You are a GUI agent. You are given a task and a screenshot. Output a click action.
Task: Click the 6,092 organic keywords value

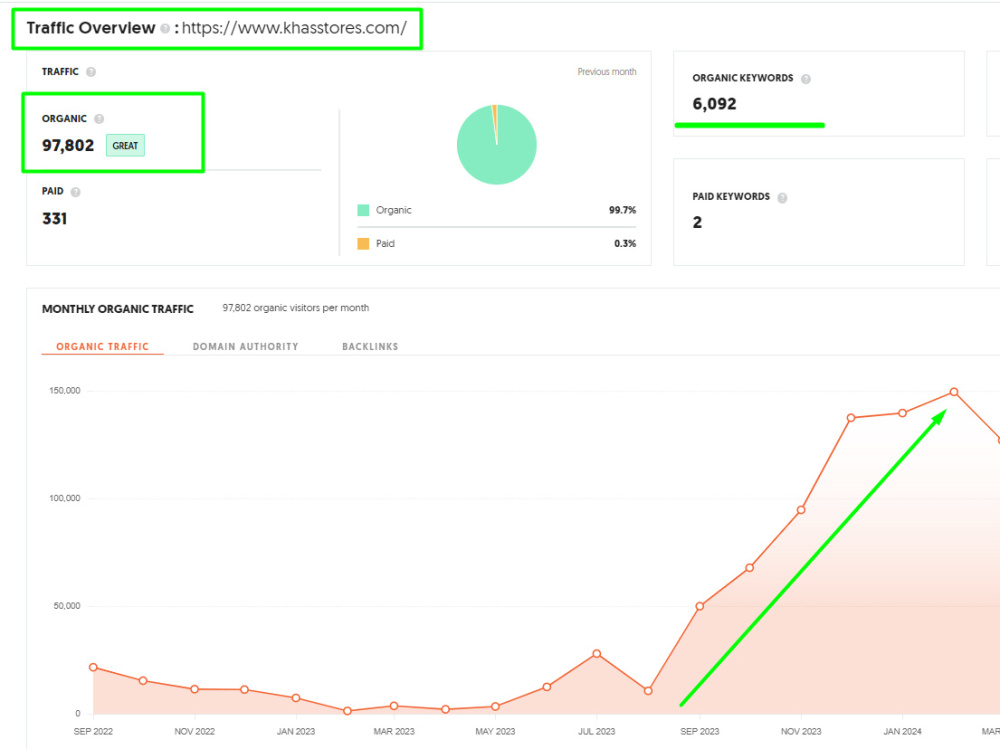coord(714,104)
